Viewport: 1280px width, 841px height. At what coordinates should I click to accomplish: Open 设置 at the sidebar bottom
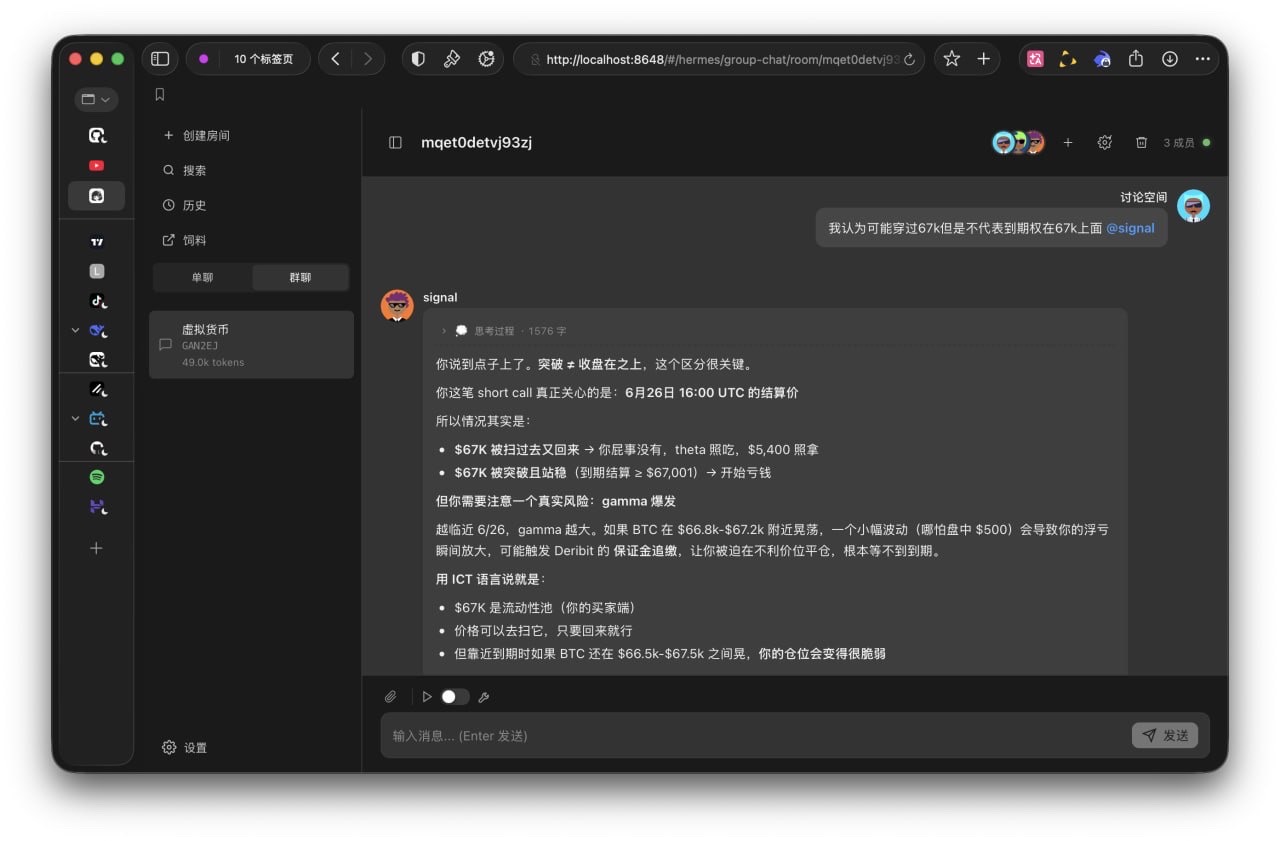pos(185,747)
